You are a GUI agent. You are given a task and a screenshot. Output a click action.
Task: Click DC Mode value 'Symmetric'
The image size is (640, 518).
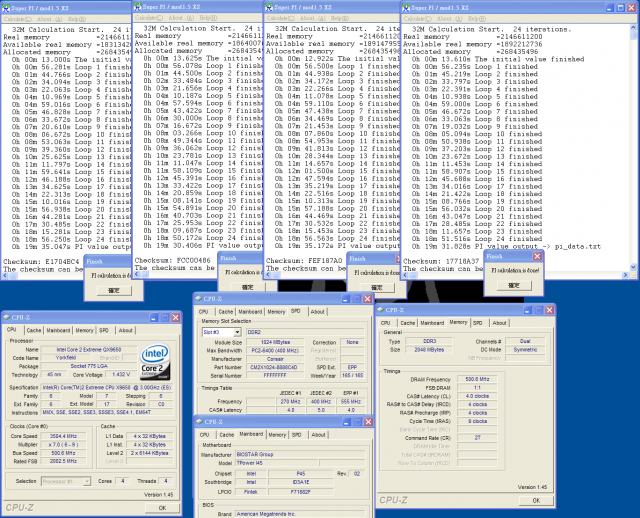[525, 349]
